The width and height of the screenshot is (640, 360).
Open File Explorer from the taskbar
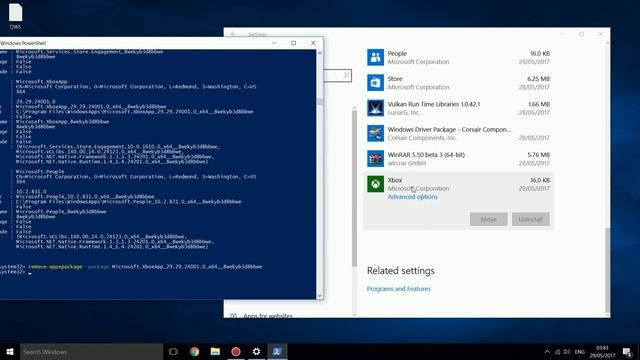215,351
